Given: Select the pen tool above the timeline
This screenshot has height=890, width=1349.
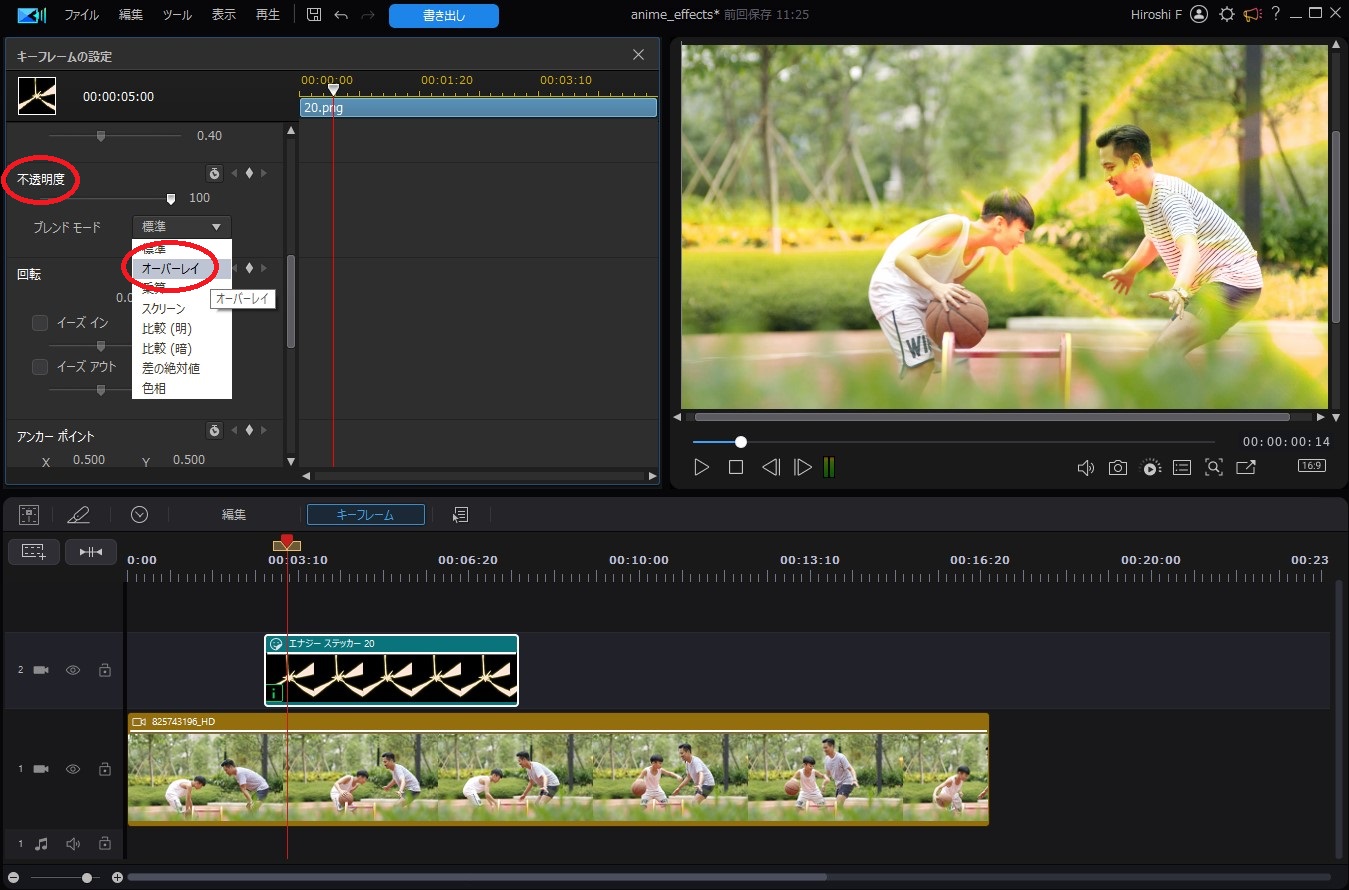Looking at the screenshot, I should [x=78, y=515].
